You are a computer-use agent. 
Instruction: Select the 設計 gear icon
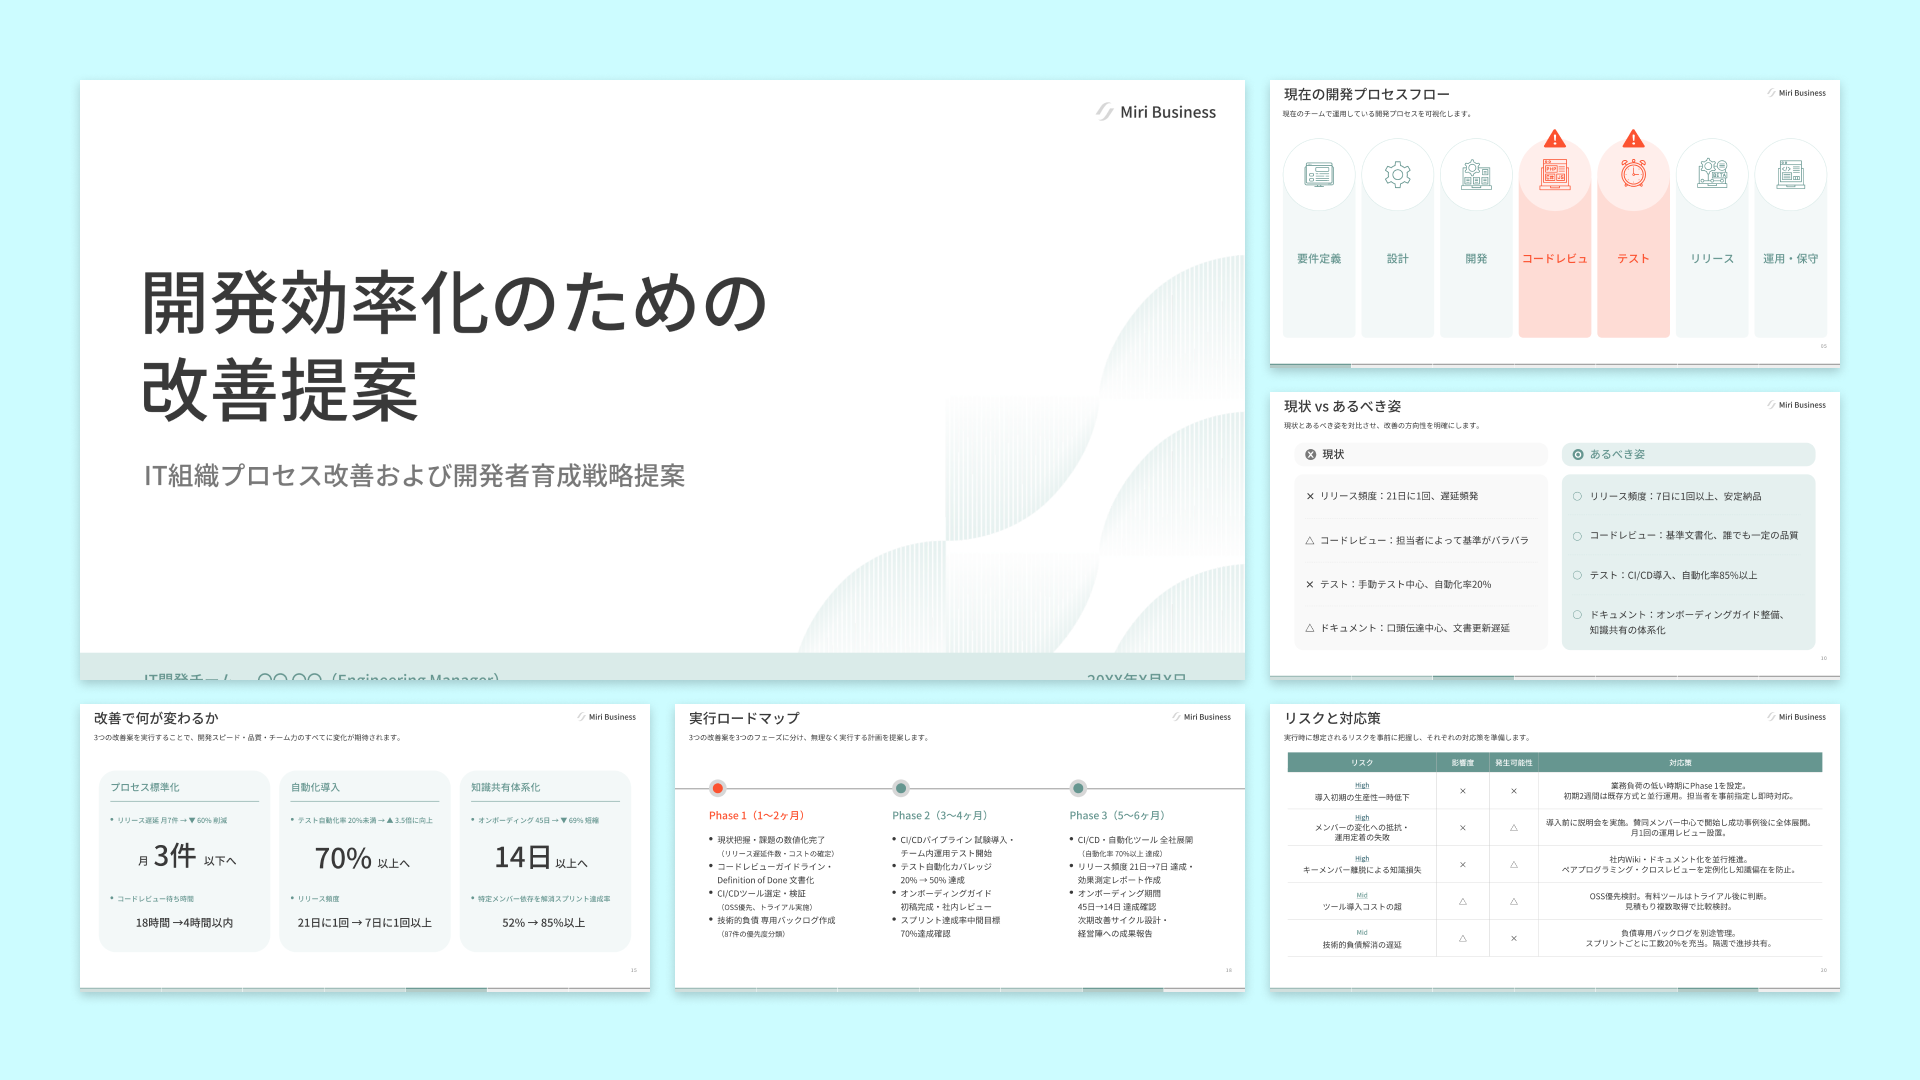[1397, 175]
